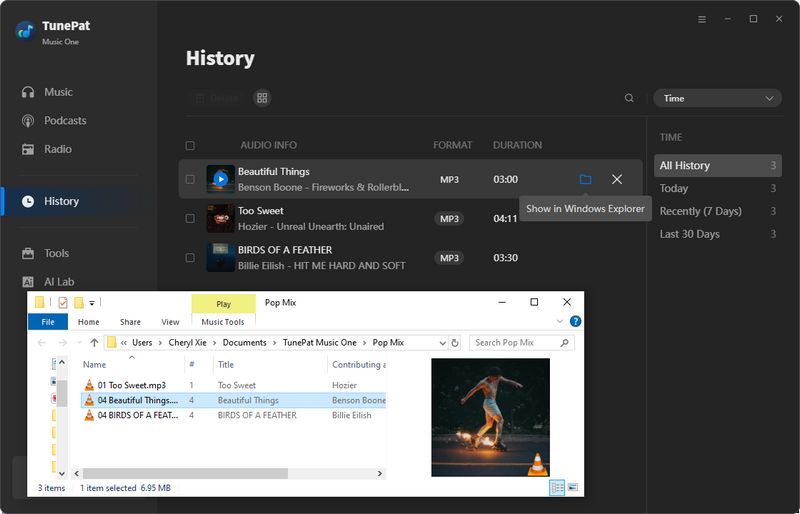Click TunePat Music One in address path
The width and height of the screenshot is (800, 514).
[319, 342]
